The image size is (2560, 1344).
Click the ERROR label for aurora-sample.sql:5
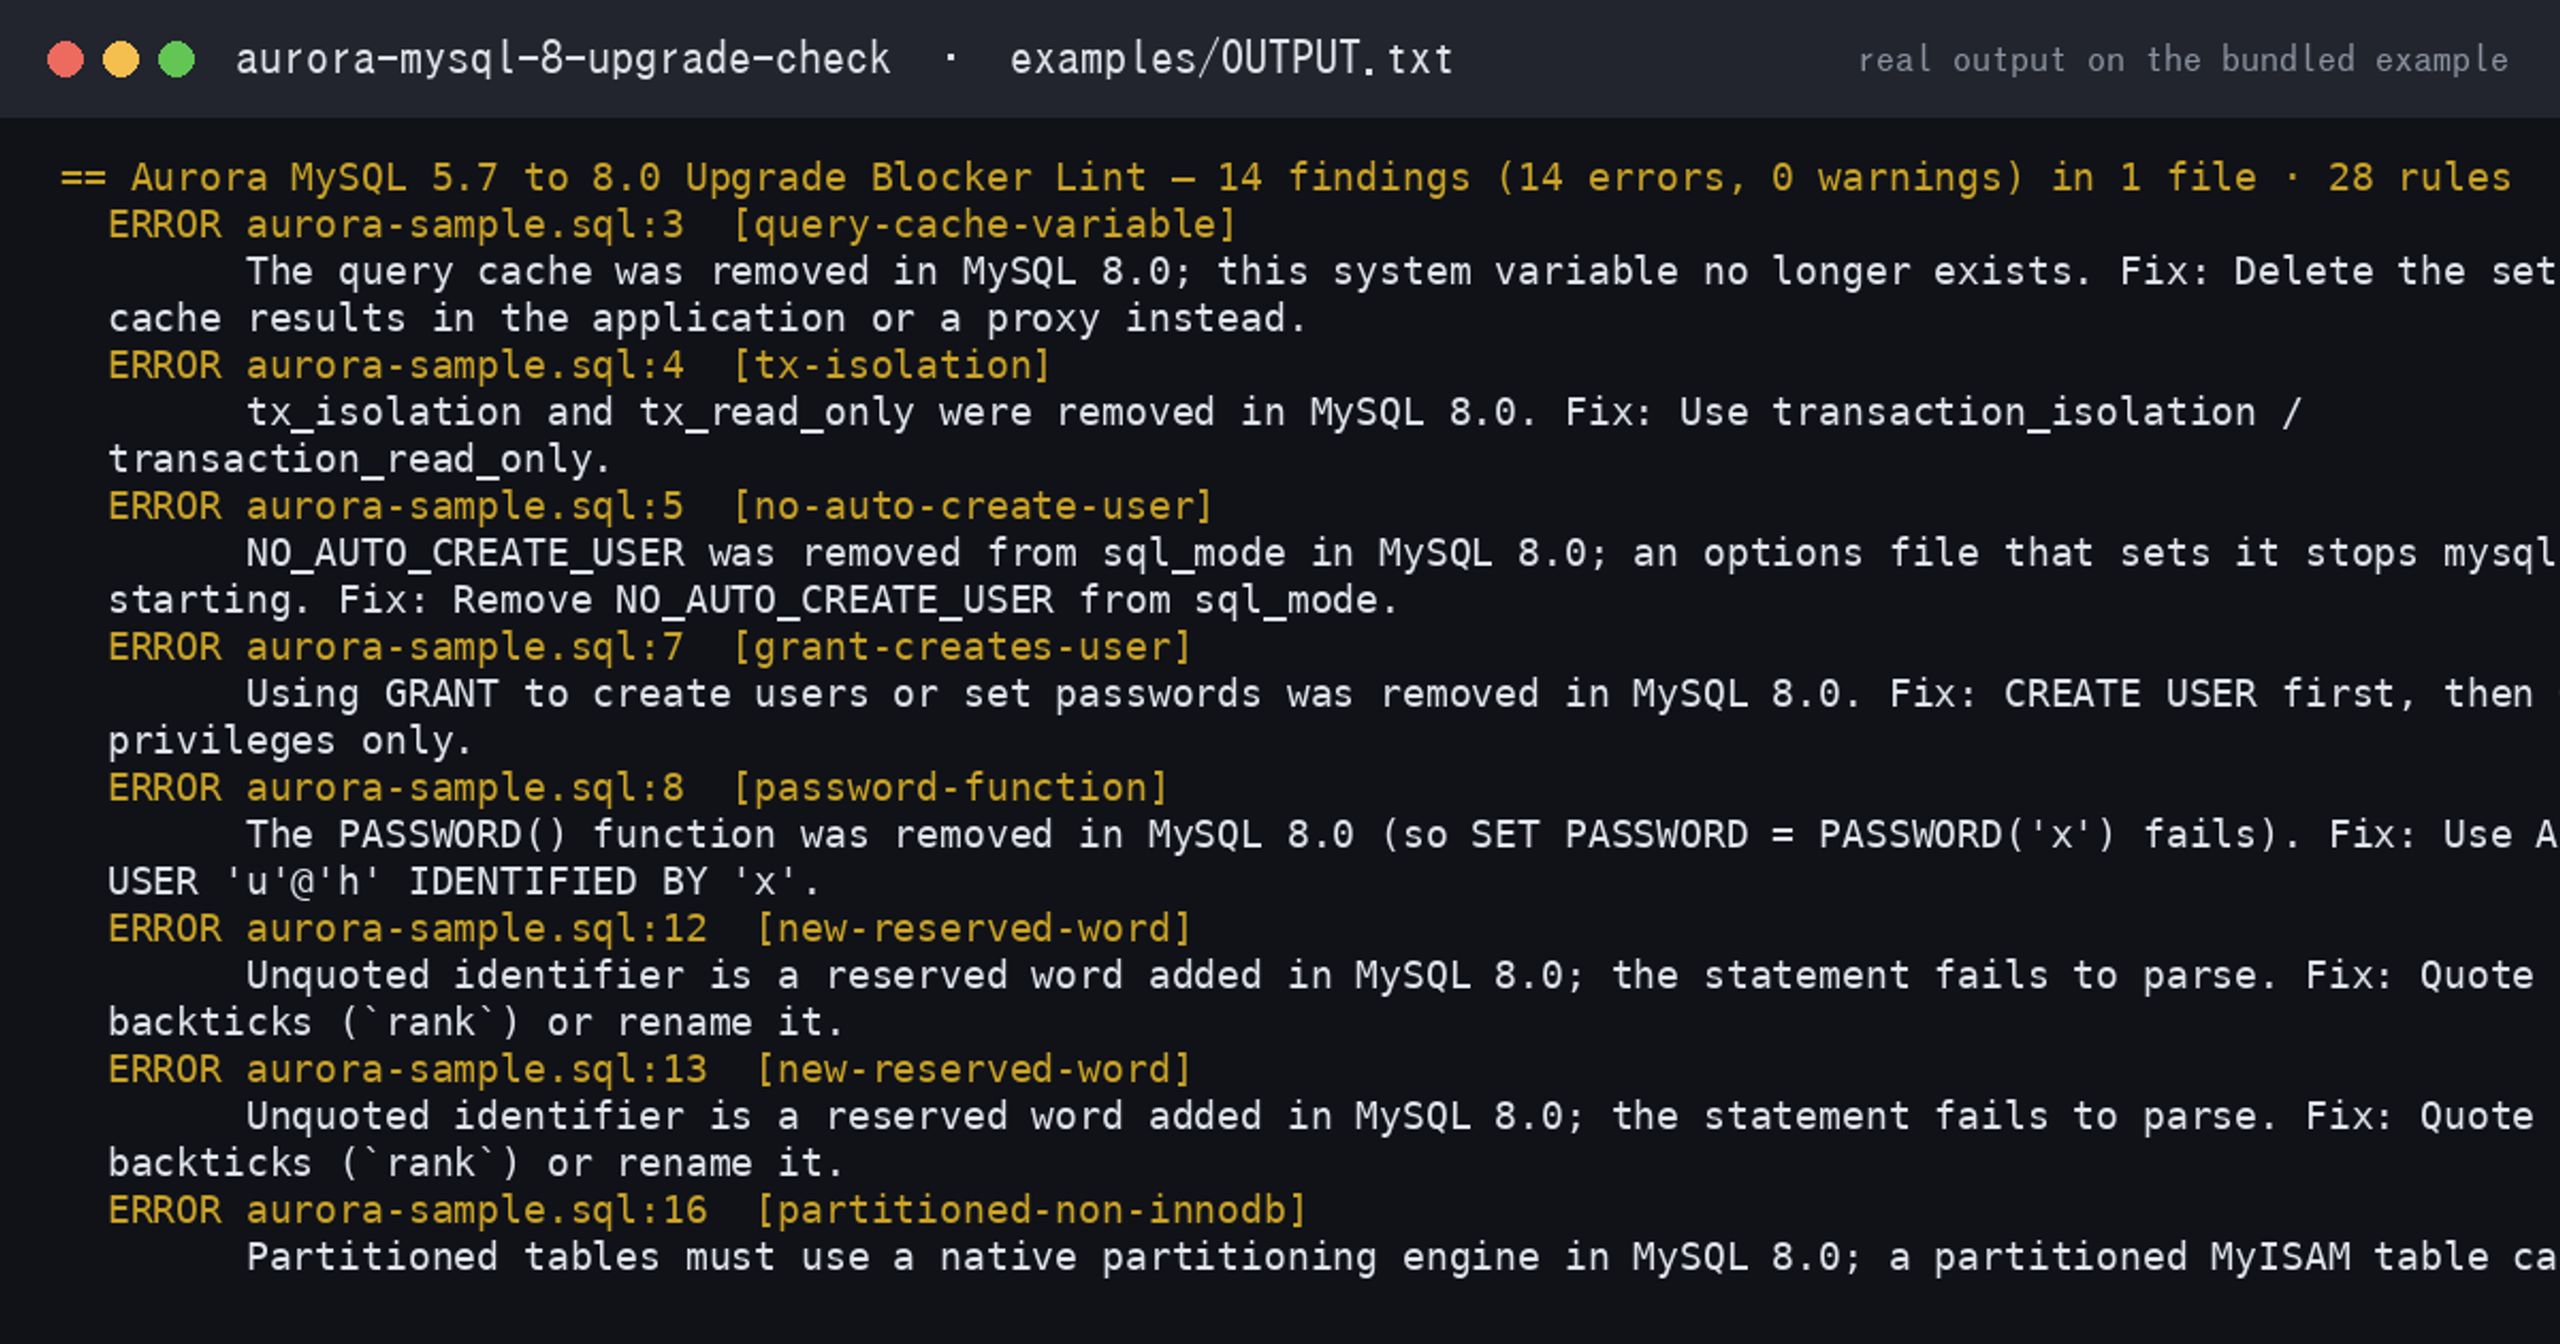tap(165, 507)
